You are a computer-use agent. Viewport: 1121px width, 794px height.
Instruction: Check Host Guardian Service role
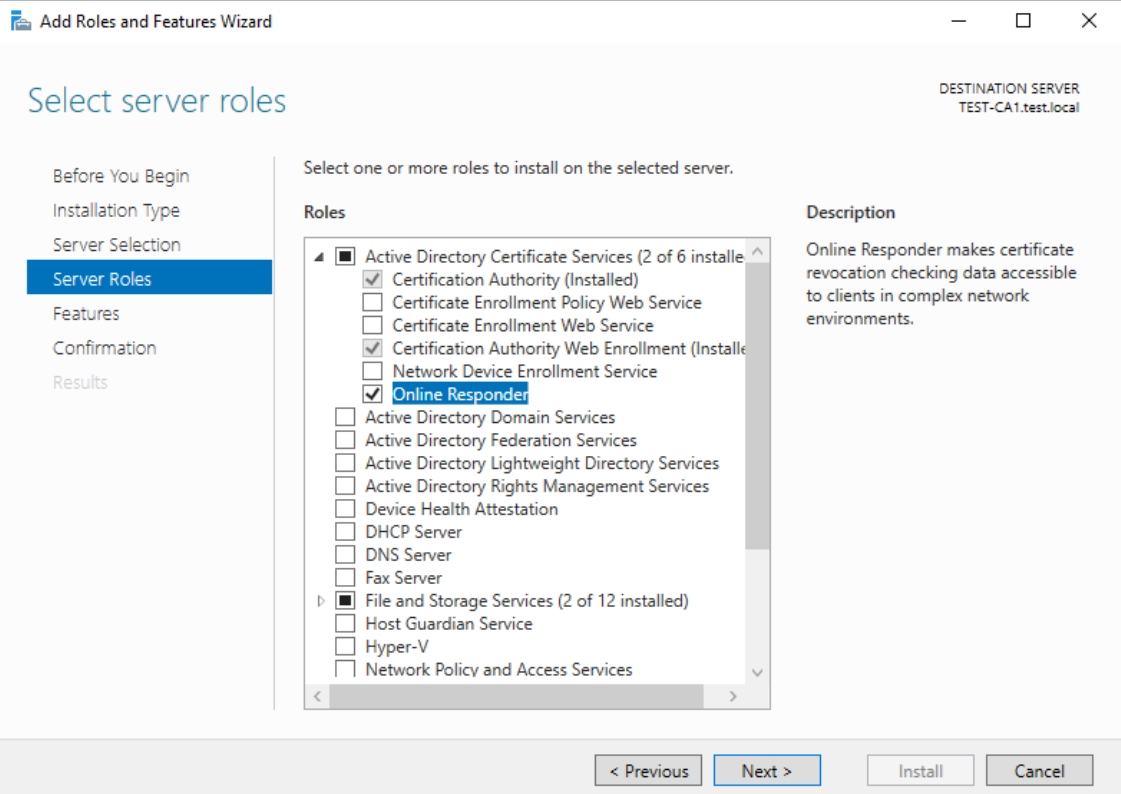345,623
